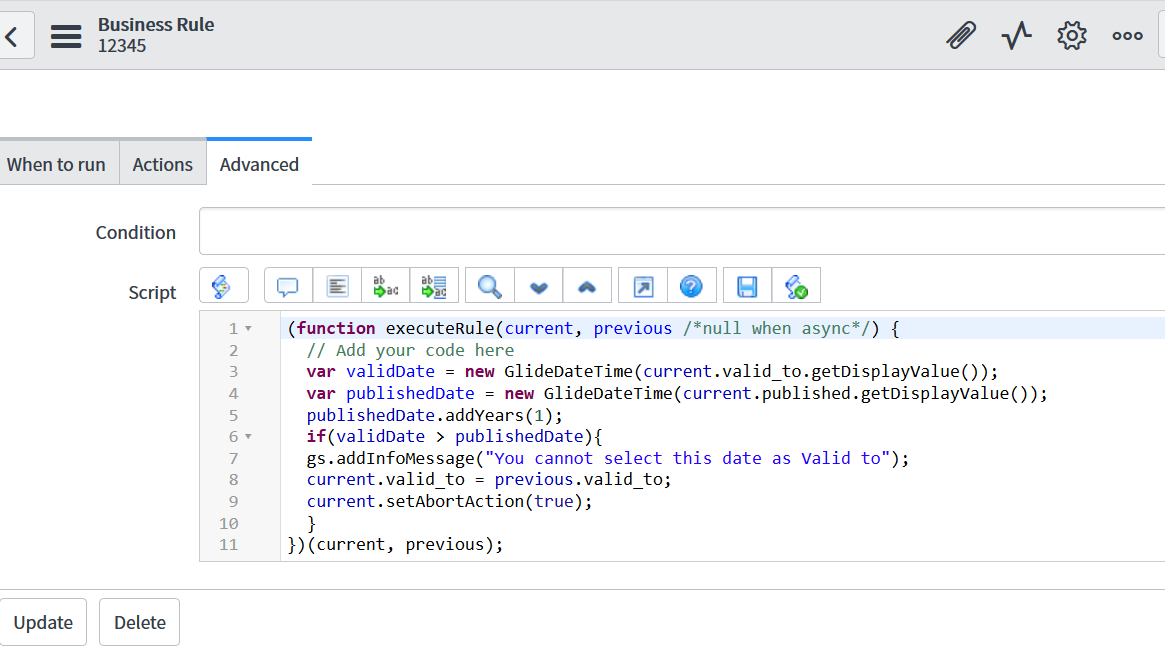Click the Condition field label

click(x=136, y=232)
